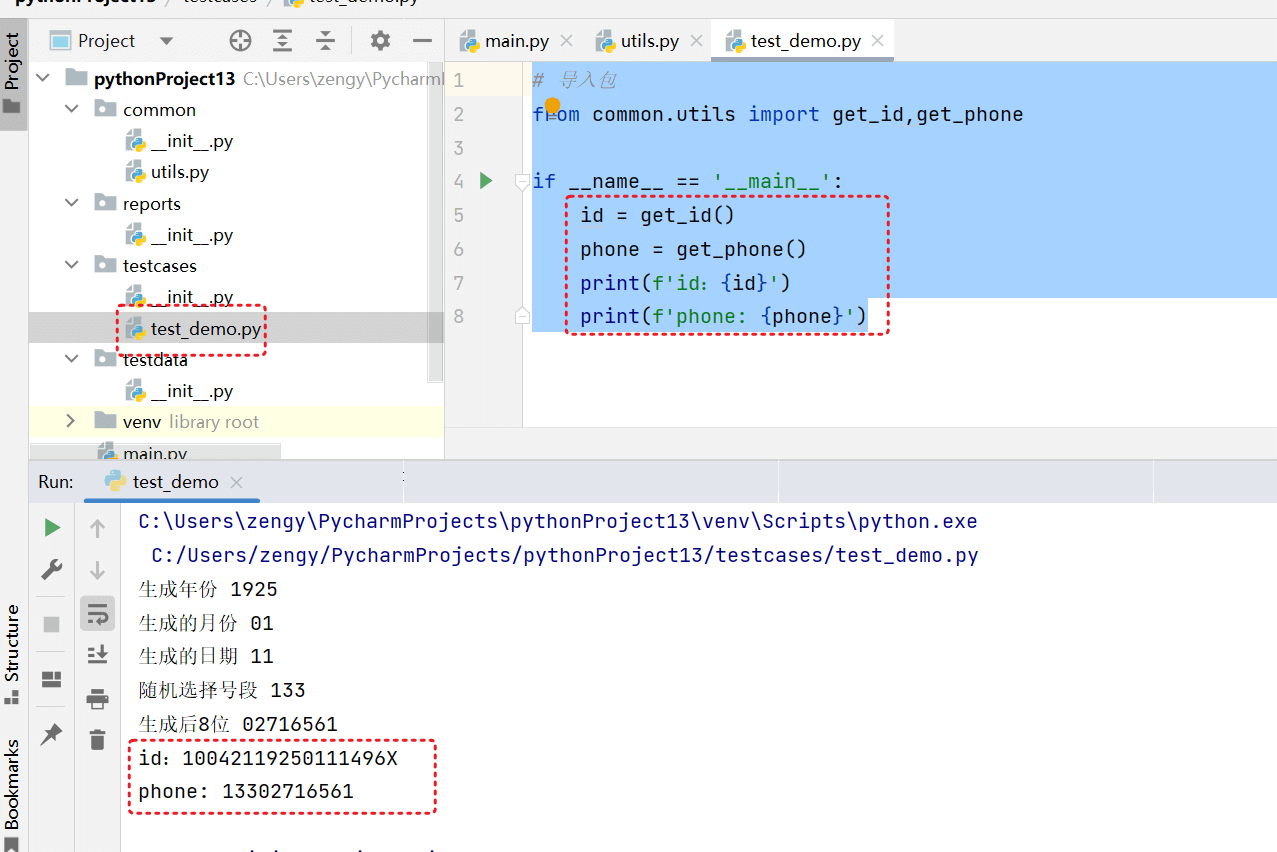Image resolution: width=1277 pixels, height=852 pixels.
Task: Close the test_demo.py editor tab
Action: pos(877,41)
